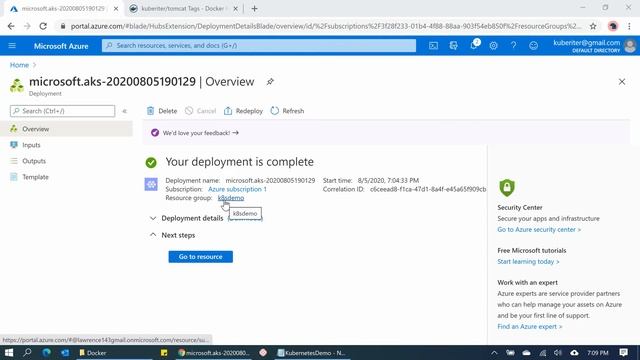Collapse the Next steps section

(x=172, y=235)
